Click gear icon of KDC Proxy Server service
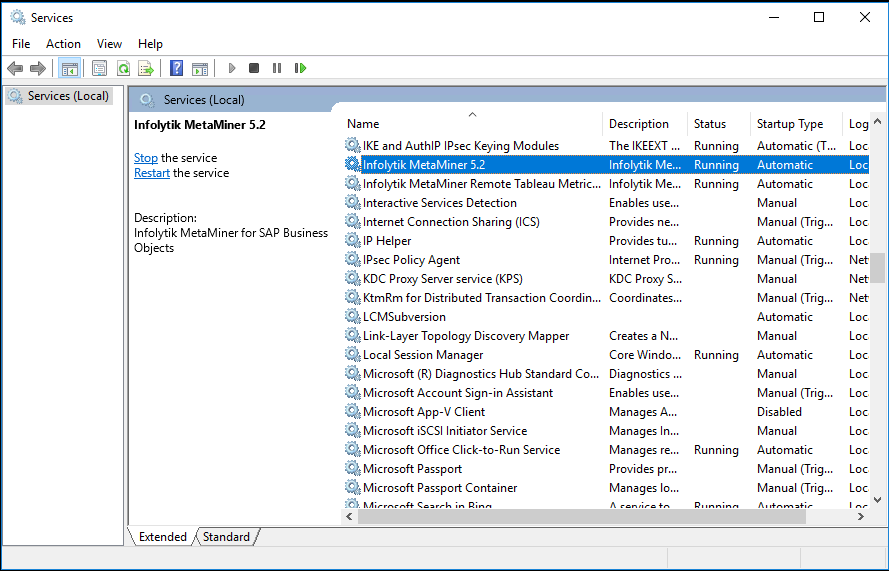This screenshot has height=571, width=889. [353, 278]
